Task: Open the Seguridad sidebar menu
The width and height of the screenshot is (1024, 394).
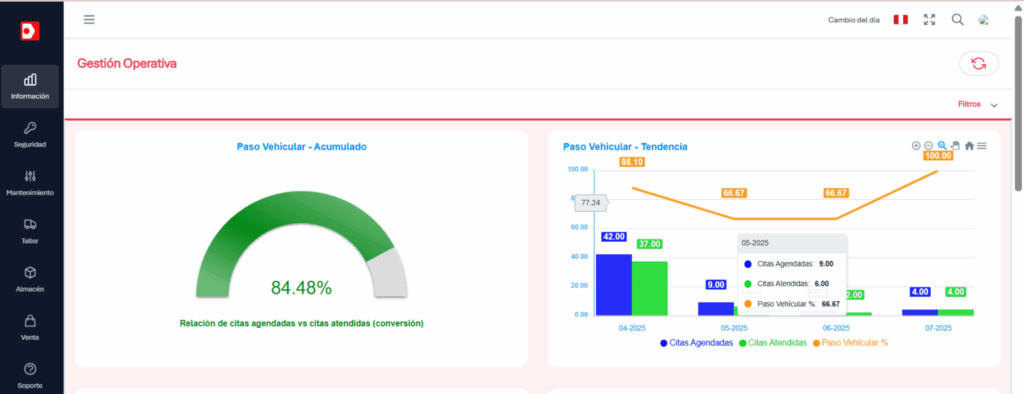Action: coord(30,135)
